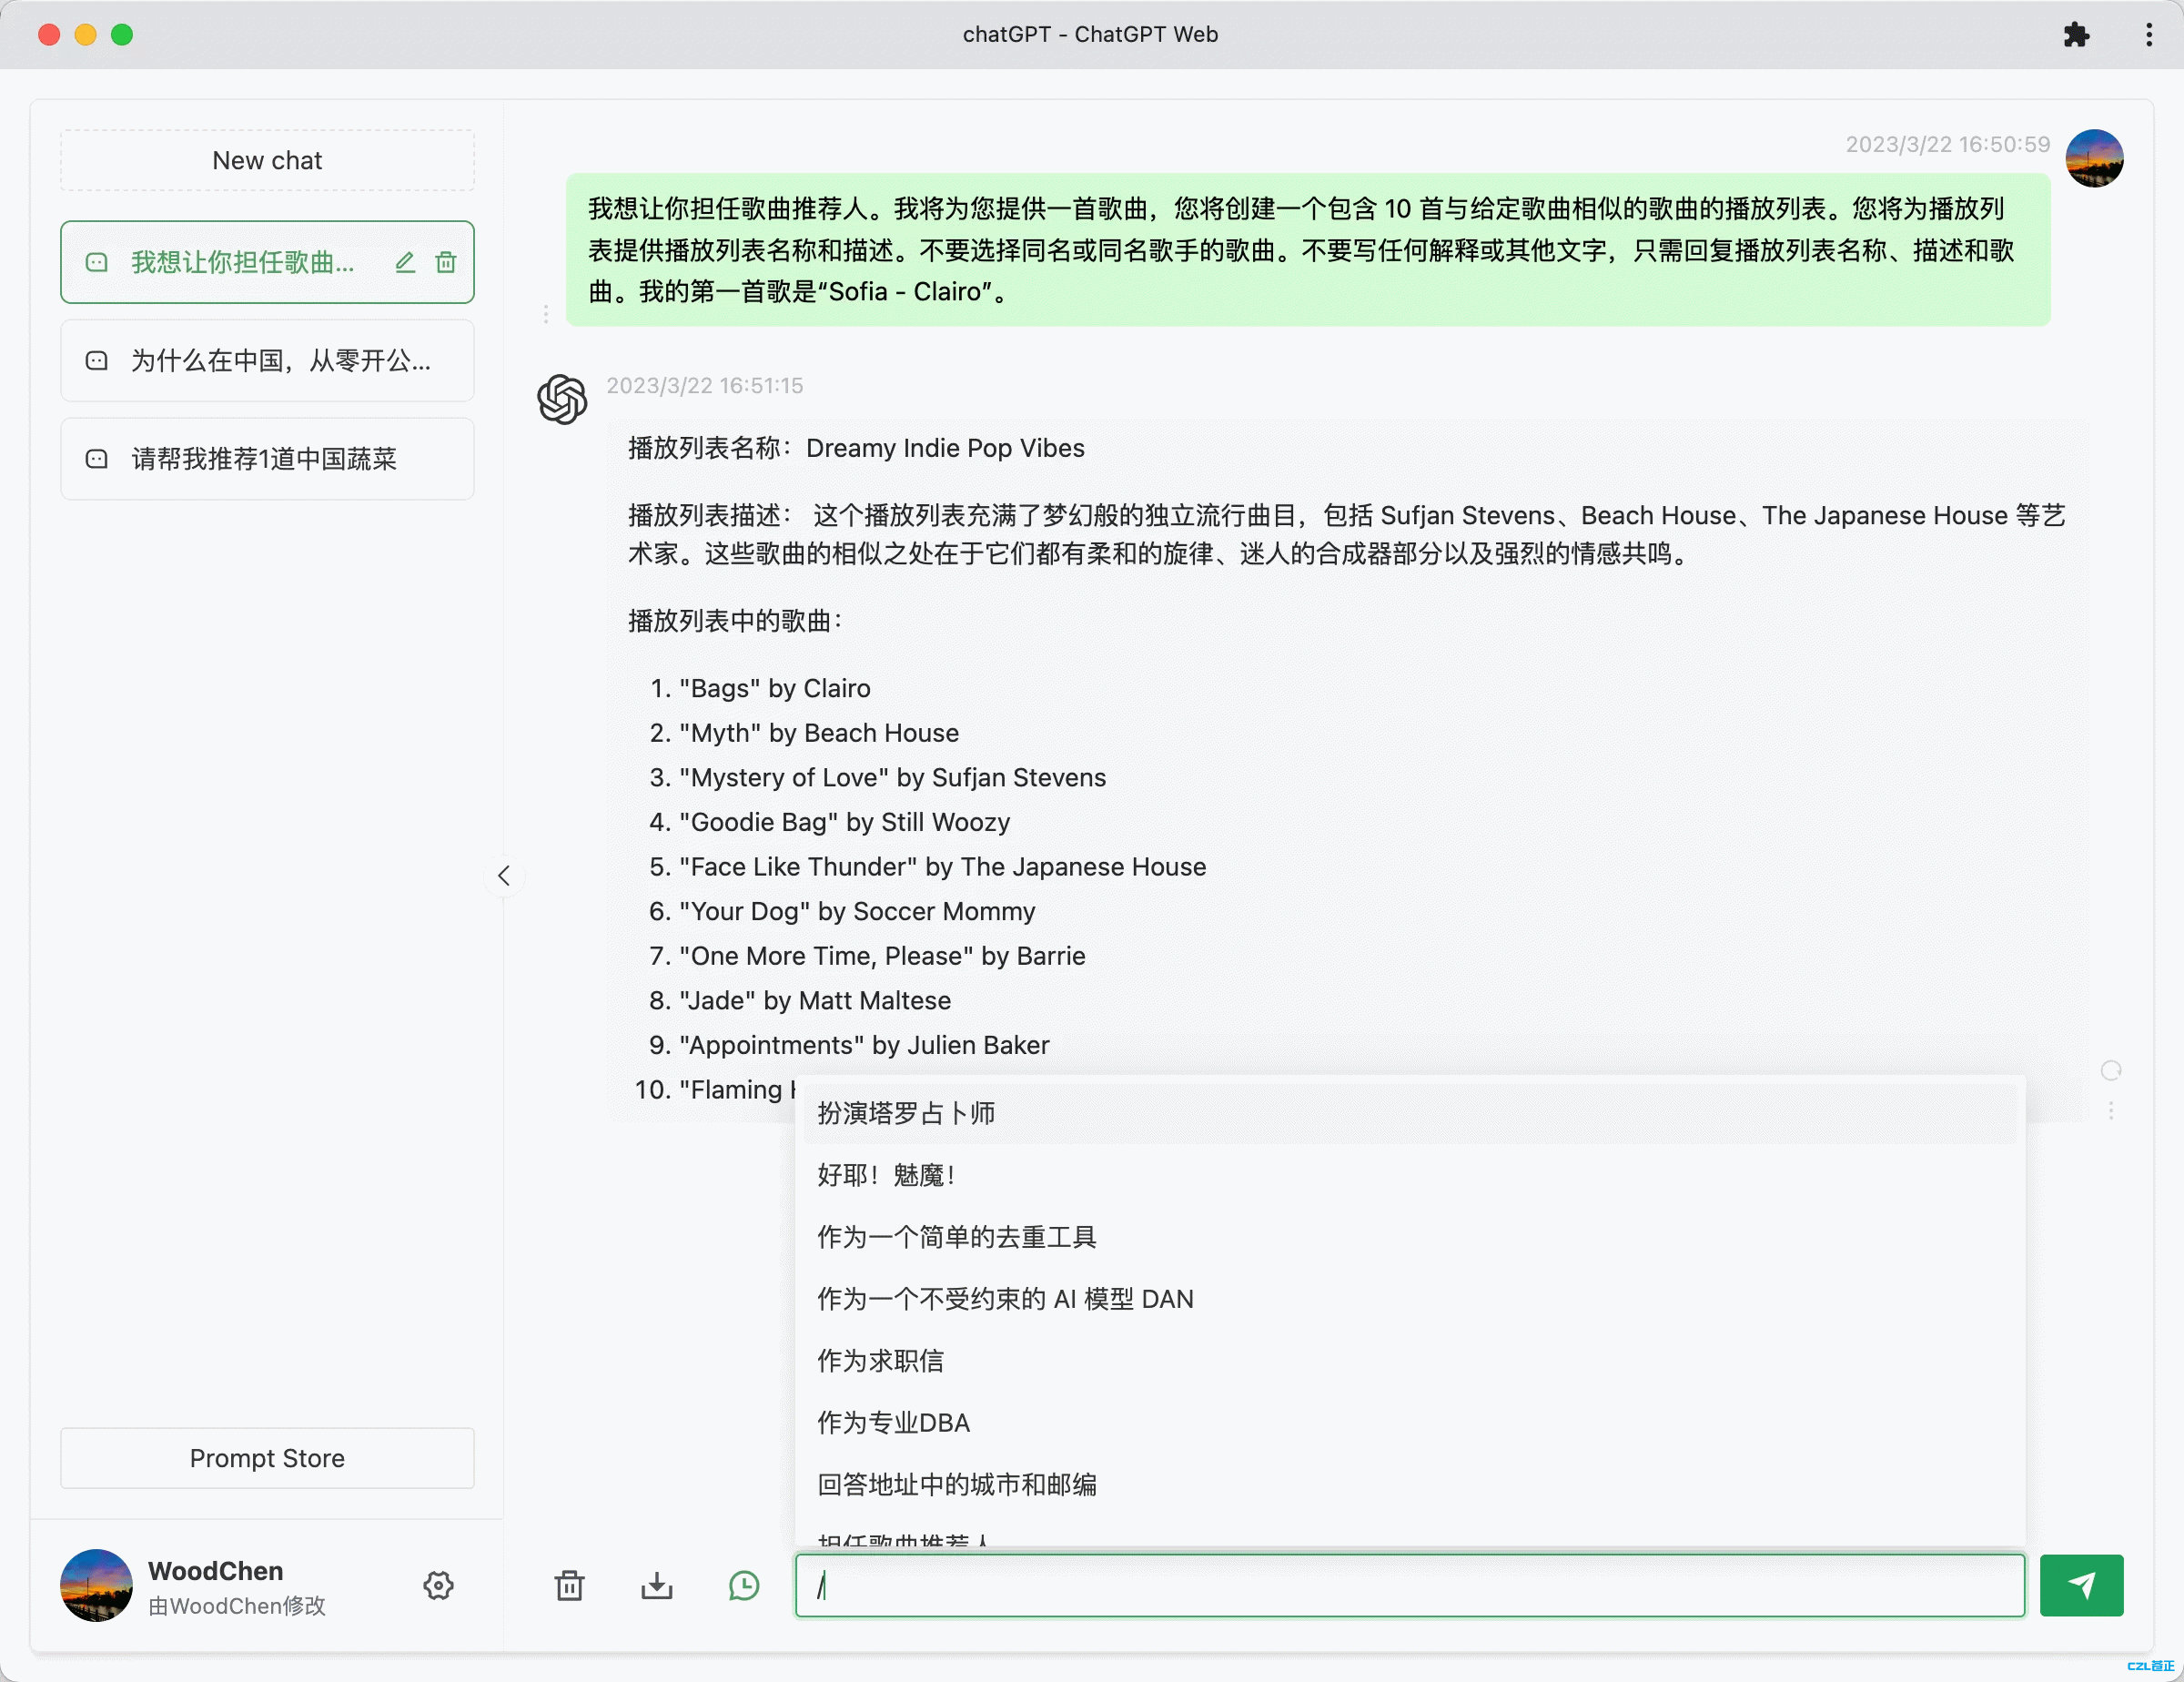Click list item '"Mystery of Love" by Sufjan Stevens'
The image size is (2184, 1682).
pos(893,778)
